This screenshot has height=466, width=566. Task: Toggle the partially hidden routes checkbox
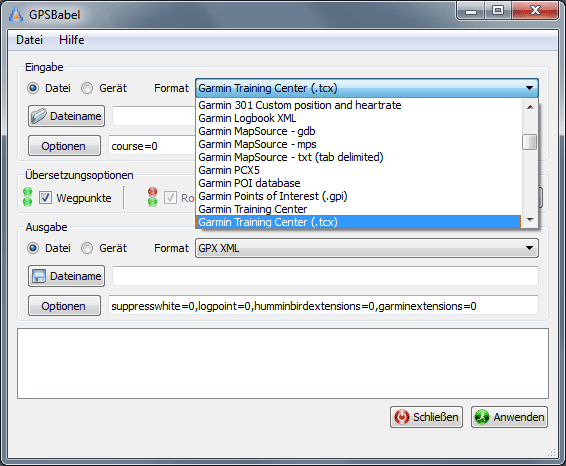(x=170, y=197)
